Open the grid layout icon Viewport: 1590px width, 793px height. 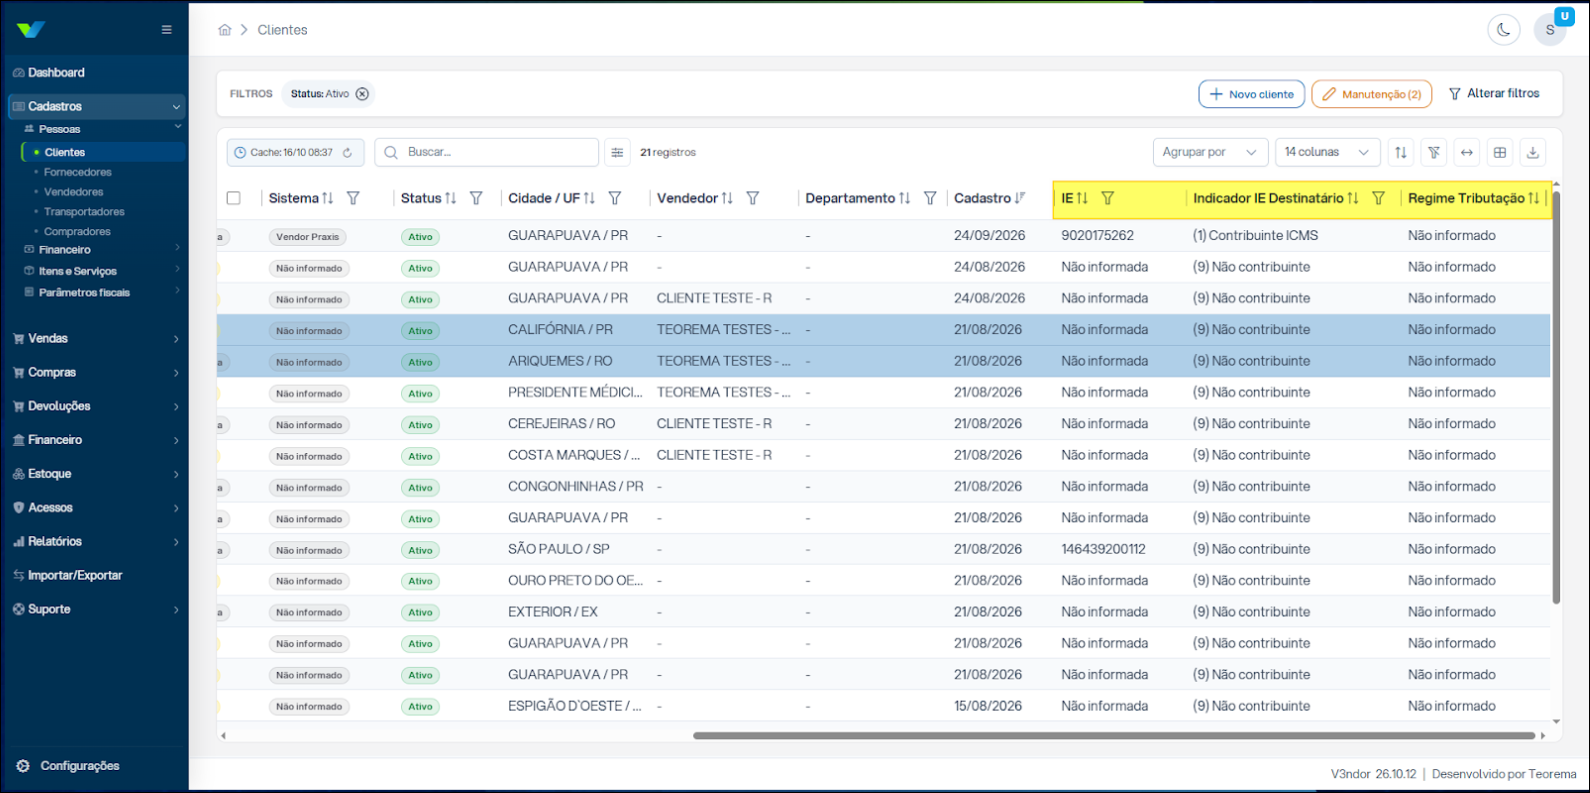(x=1500, y=153)
